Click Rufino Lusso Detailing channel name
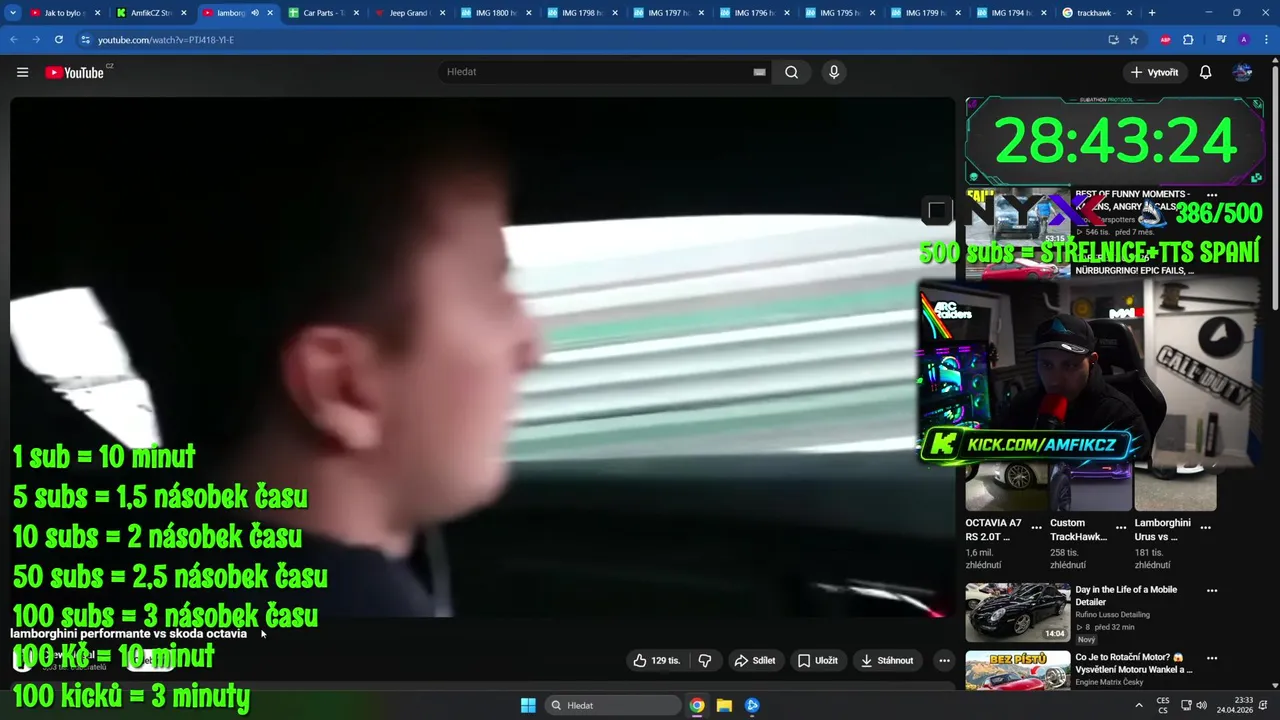 [1112, 615]
